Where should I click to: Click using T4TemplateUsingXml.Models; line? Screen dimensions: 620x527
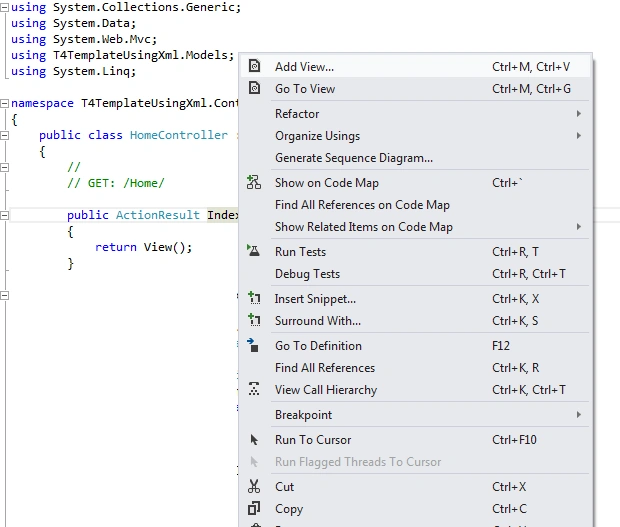pos(123,55)
